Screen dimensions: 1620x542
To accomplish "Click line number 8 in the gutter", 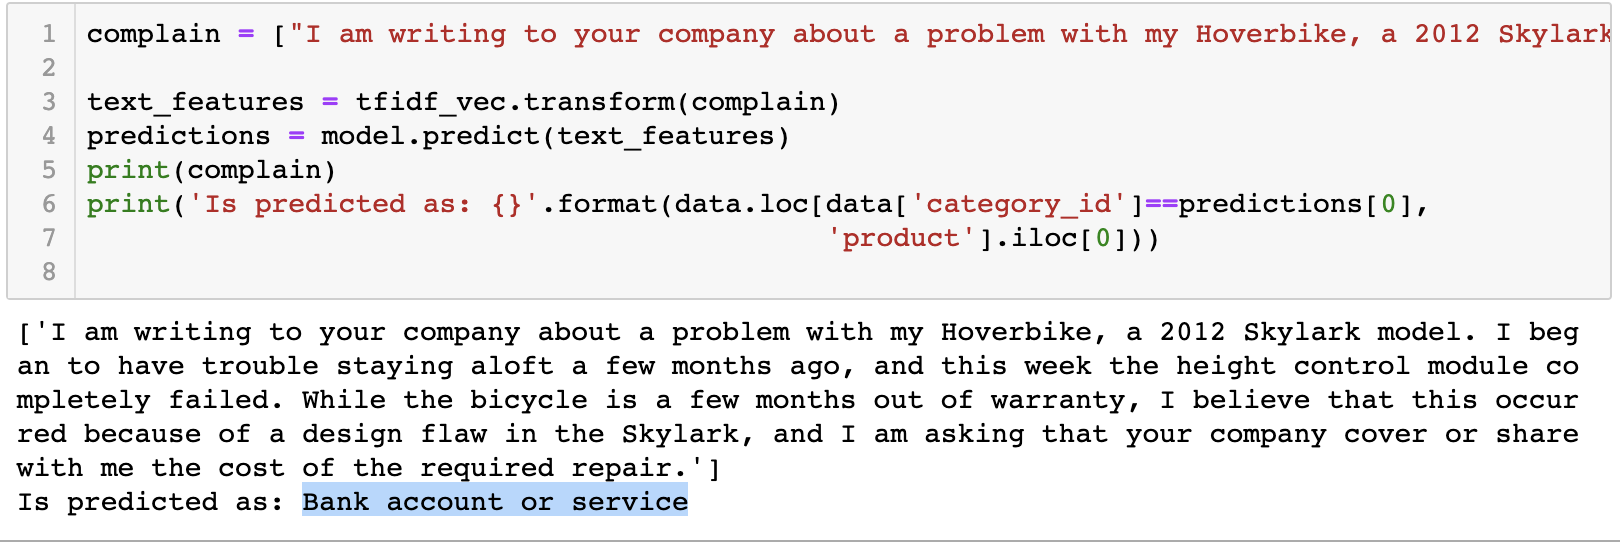I will 48,272.
